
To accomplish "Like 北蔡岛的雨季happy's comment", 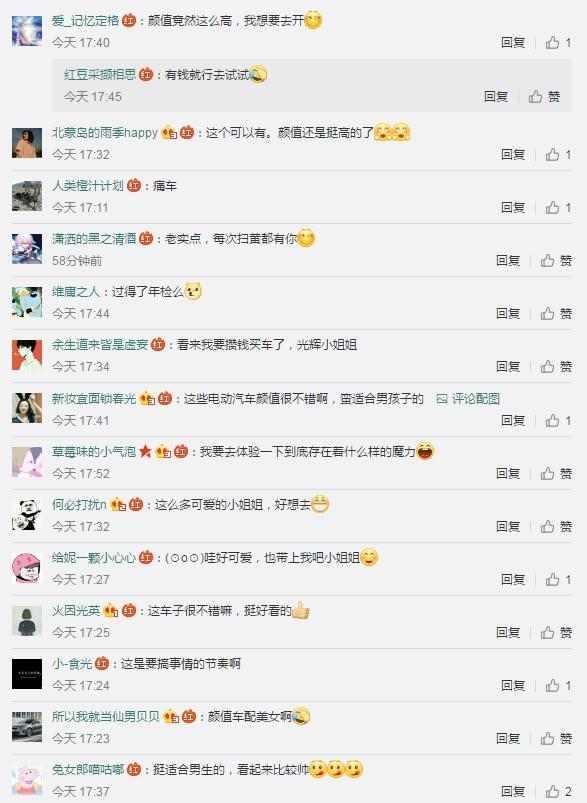I will (558, 154).
